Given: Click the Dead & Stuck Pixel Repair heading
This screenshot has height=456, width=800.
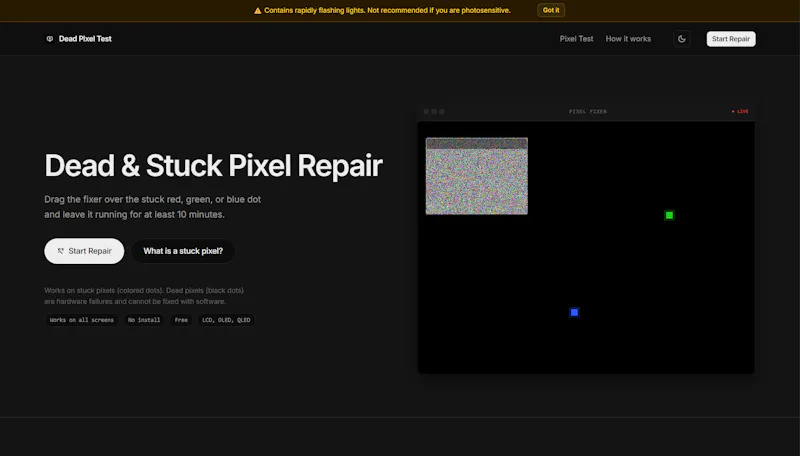Looking at the screenshot, I should click(x=213, y=166).
